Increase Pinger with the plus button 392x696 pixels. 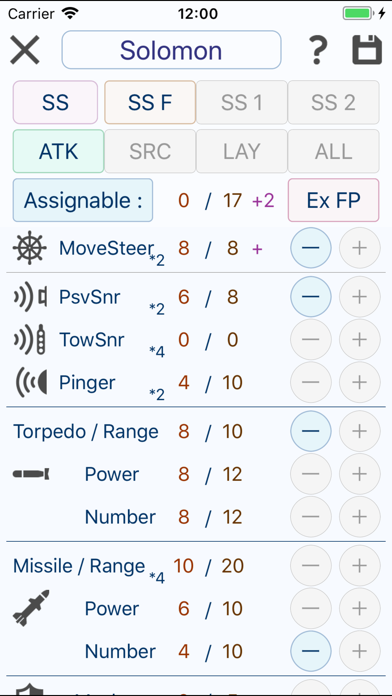pyautogui.click(x=360, y=382)
